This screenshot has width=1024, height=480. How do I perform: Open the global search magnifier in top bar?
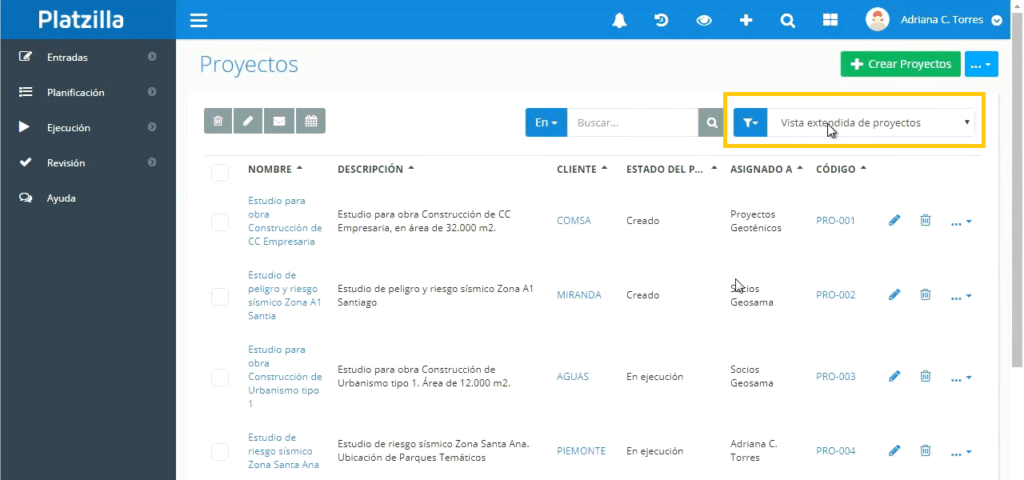tap(788, 20)
